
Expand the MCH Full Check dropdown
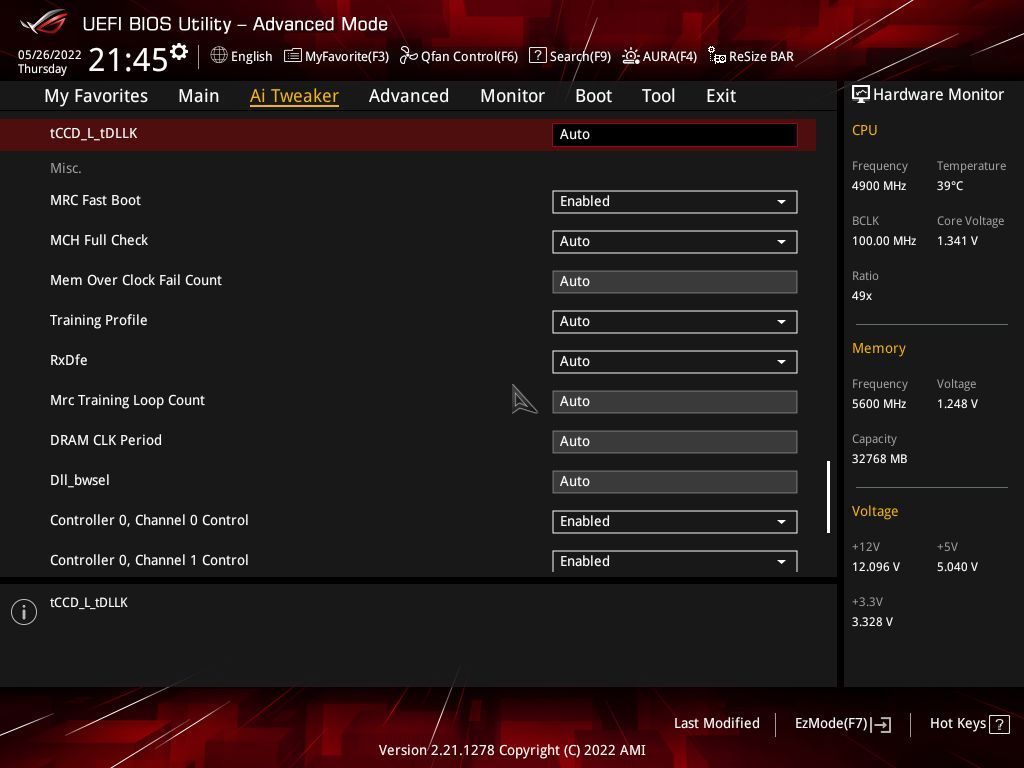pyautogui.click(x=675, y=242)
